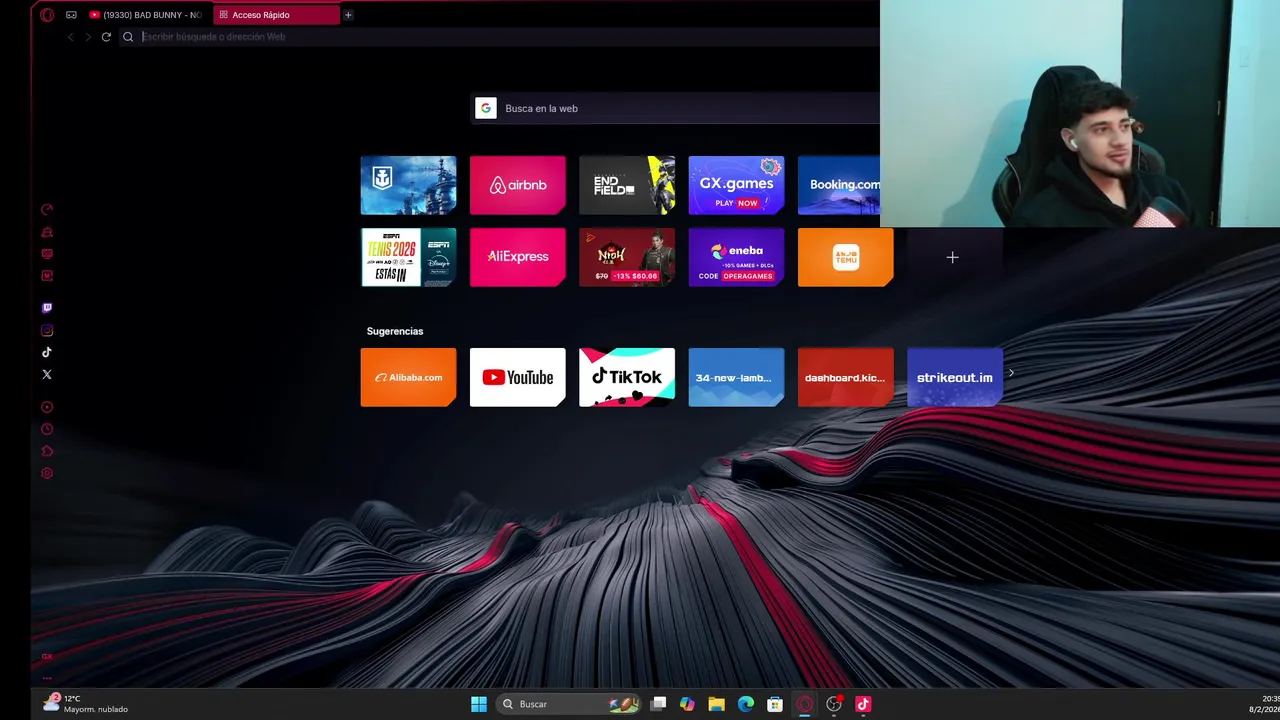Open the GX.games speed dial tile
Viewport: 1280px width, 720px height.
pos(736,185)
